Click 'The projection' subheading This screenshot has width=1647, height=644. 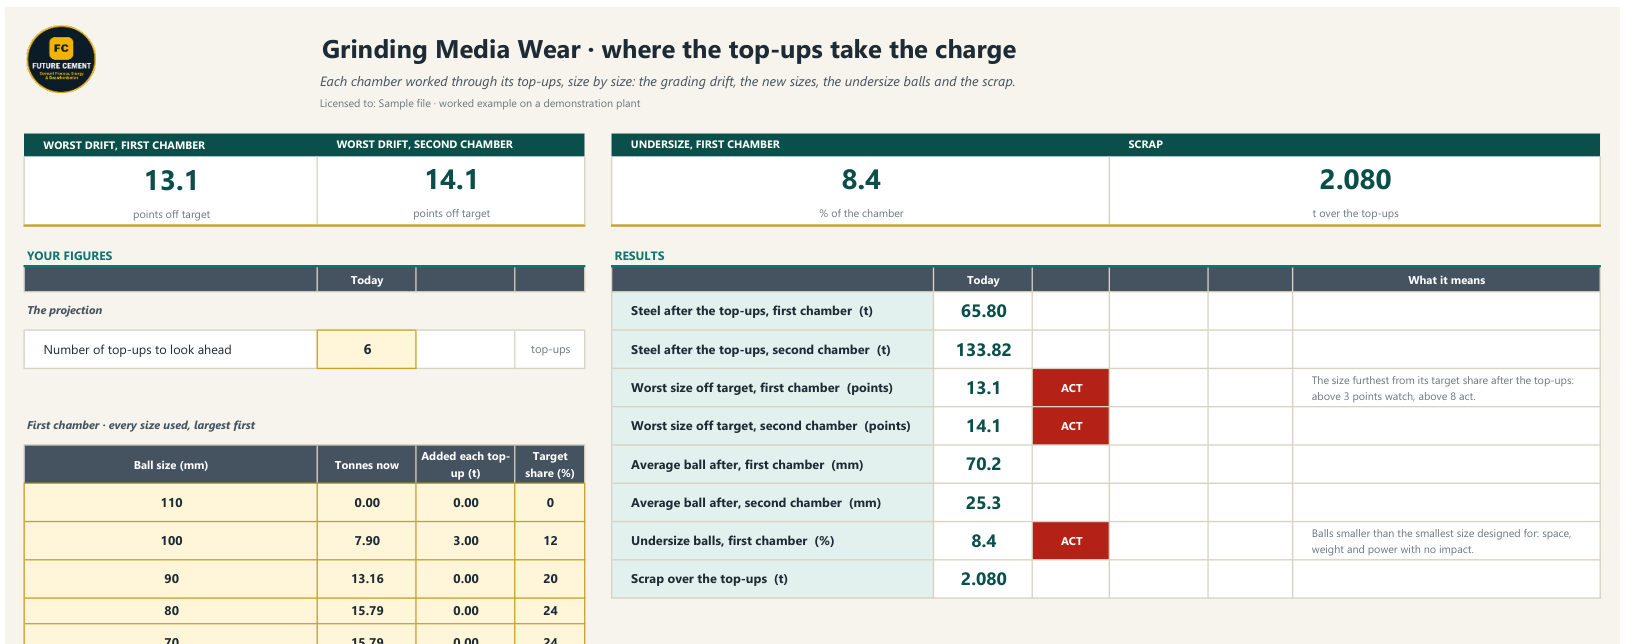coord(64,310)
